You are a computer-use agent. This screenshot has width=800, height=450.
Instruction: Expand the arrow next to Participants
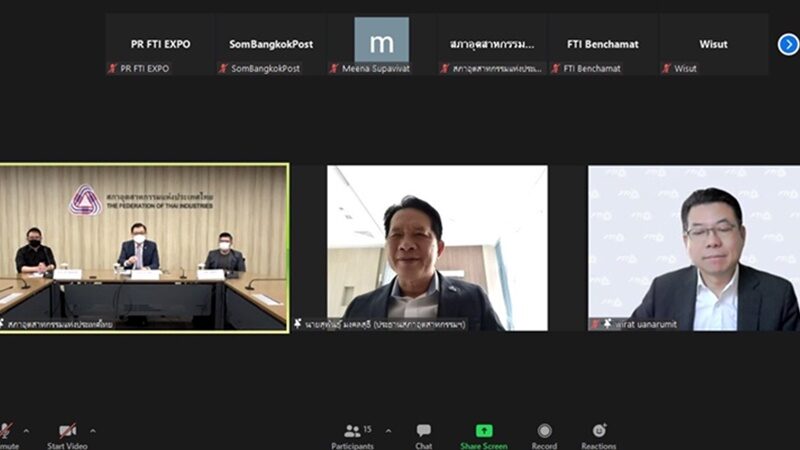pos(388,431)
